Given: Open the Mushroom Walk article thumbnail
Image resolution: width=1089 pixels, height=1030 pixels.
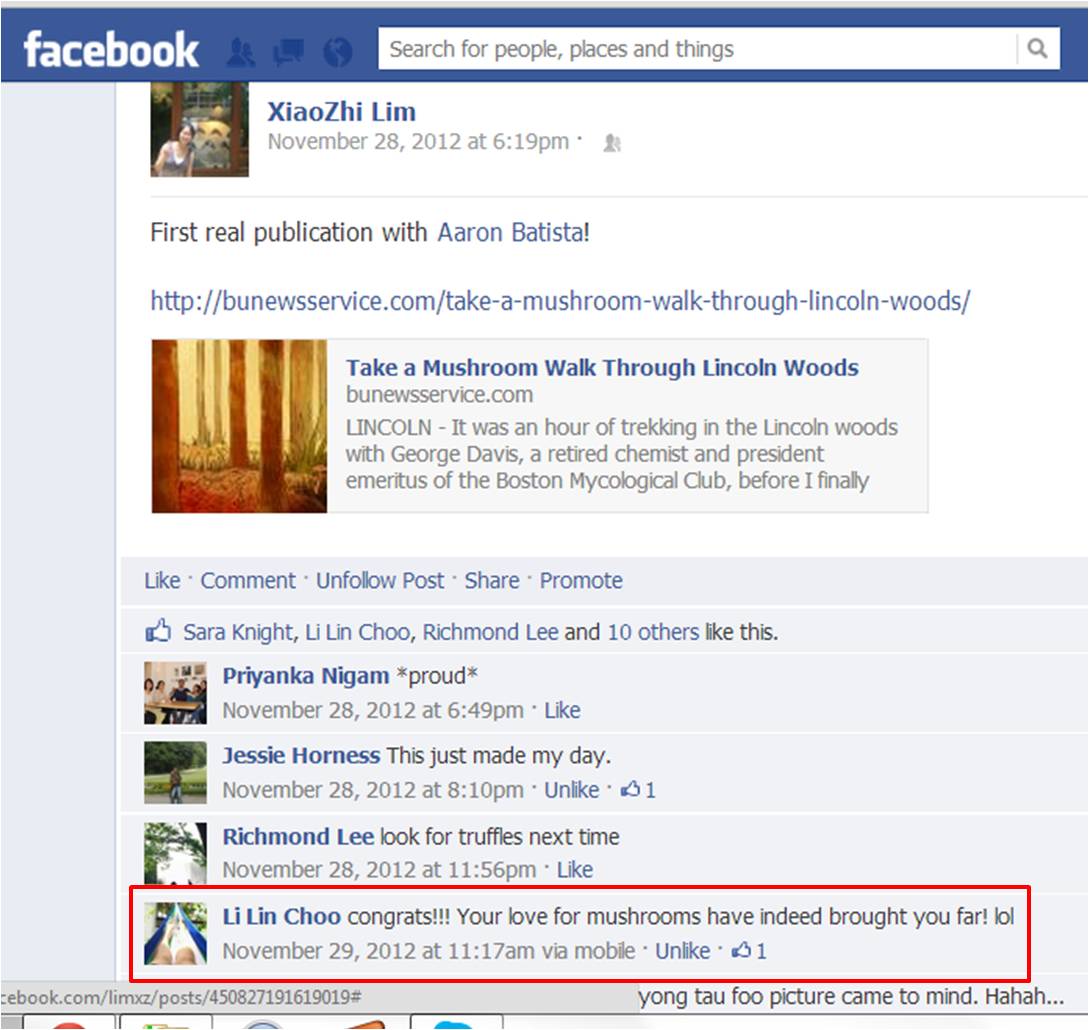Looking at the screenshot, I should 239,426.
